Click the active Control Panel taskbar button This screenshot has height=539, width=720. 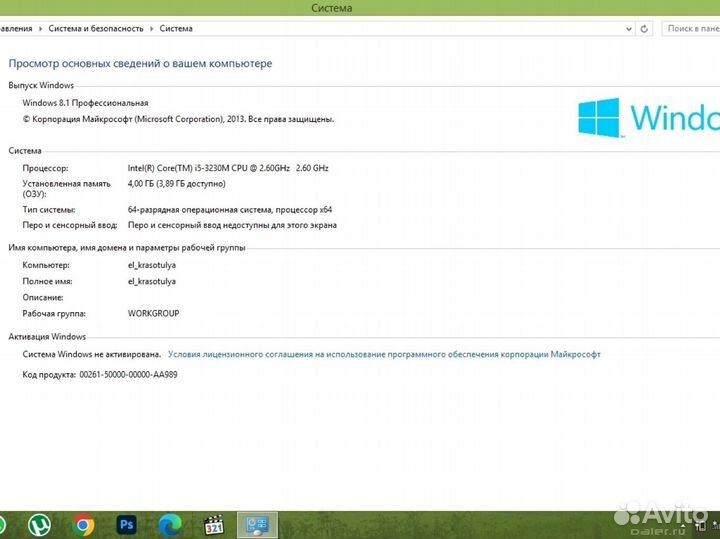tap(257, 524)
